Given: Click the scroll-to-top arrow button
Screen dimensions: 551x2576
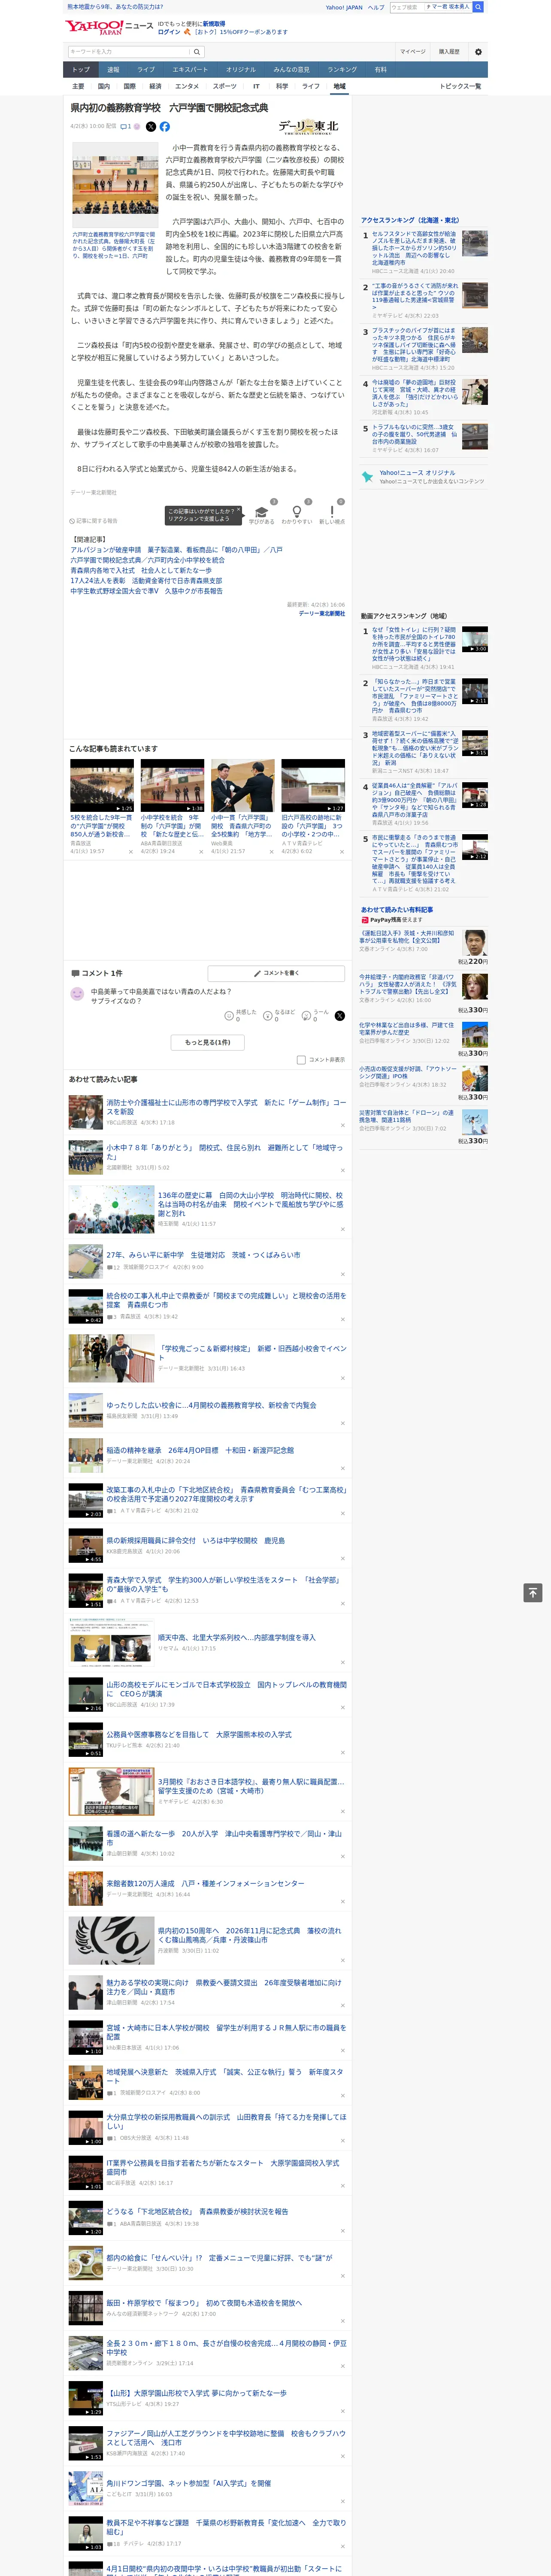Looking at the screenshot, I should coord(533,1592).
